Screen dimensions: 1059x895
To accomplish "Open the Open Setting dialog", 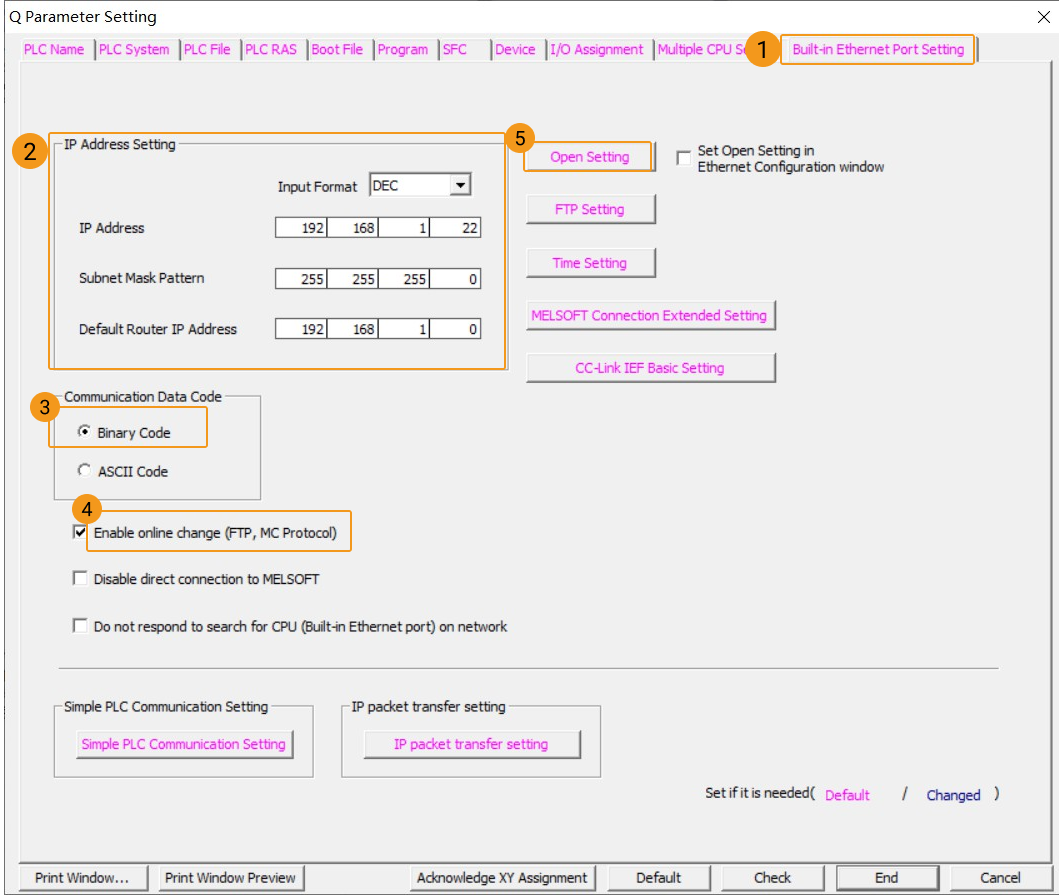I will pyautogui.click(x=588, y=157).
